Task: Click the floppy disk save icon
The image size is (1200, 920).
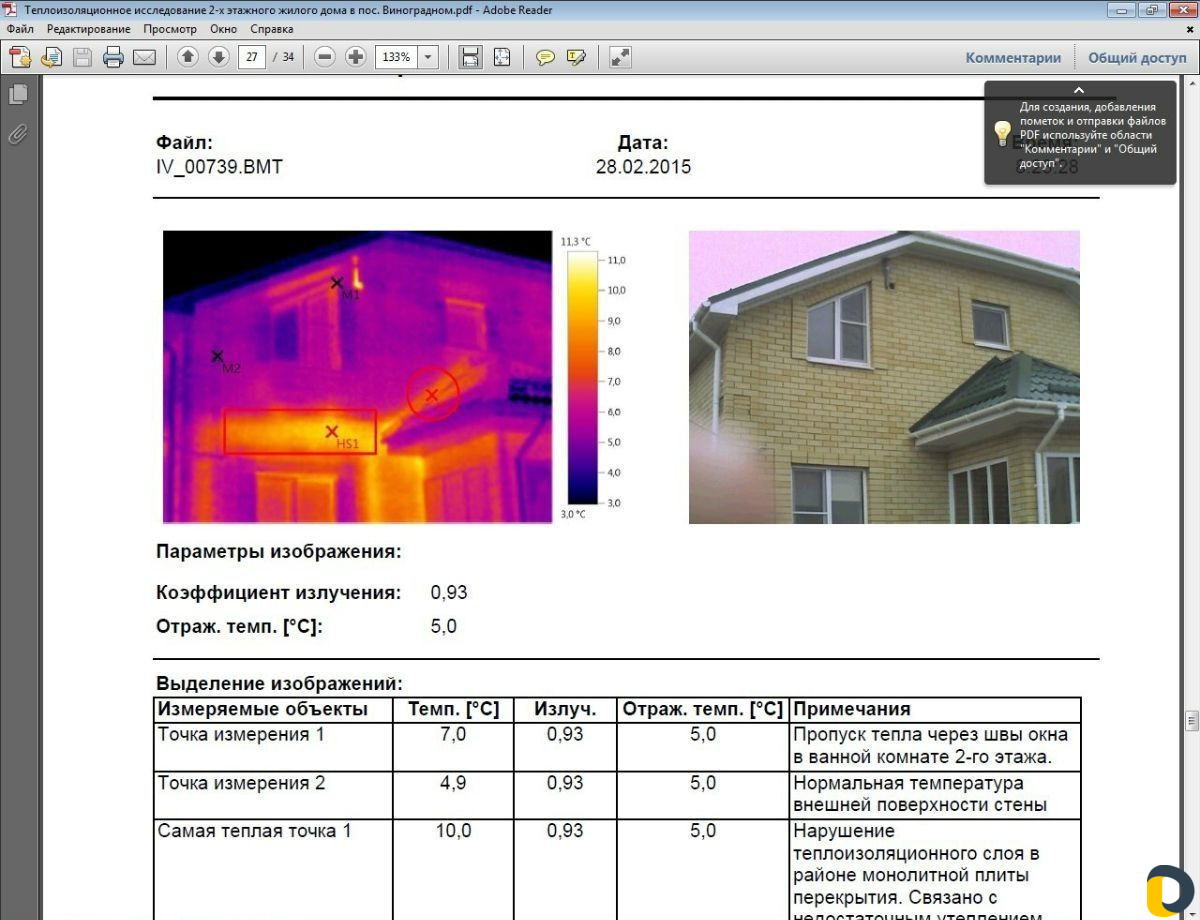Action: click(x=82, y=57)
